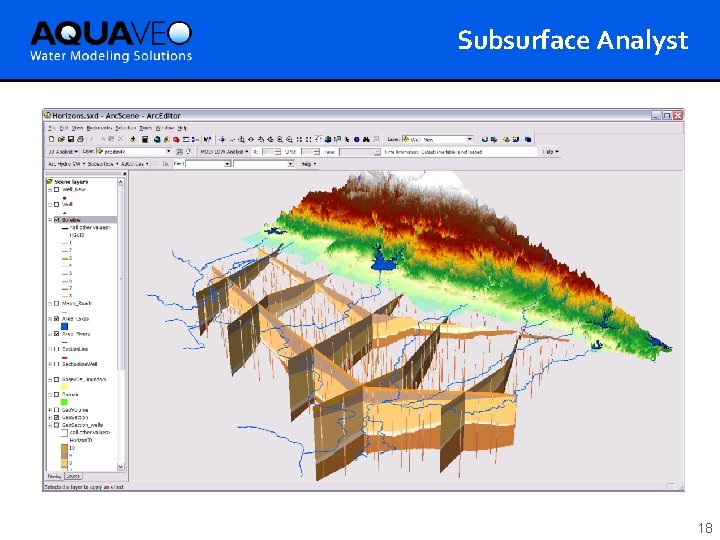Open Help dropdown on the Arc Hydro toolbar
This screenshot has width=720, height=540.
pyautogui.click(x=309, y=164)
